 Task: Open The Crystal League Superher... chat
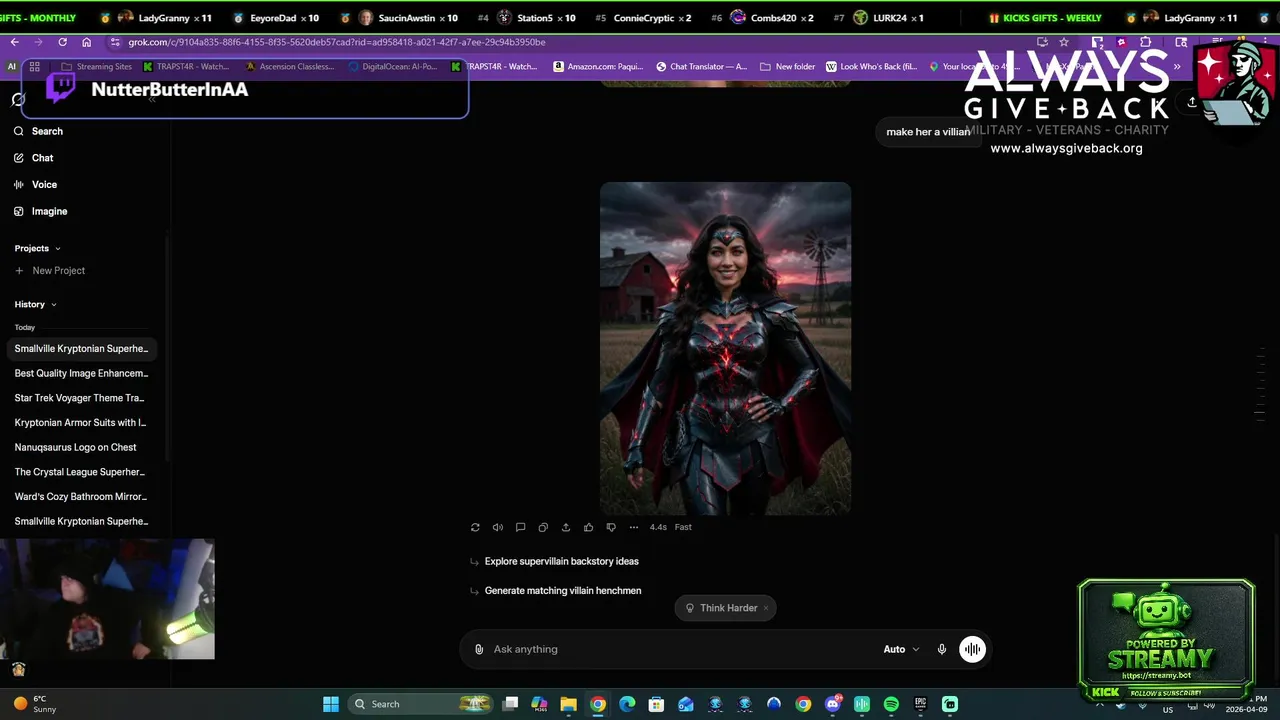[81, 472]
